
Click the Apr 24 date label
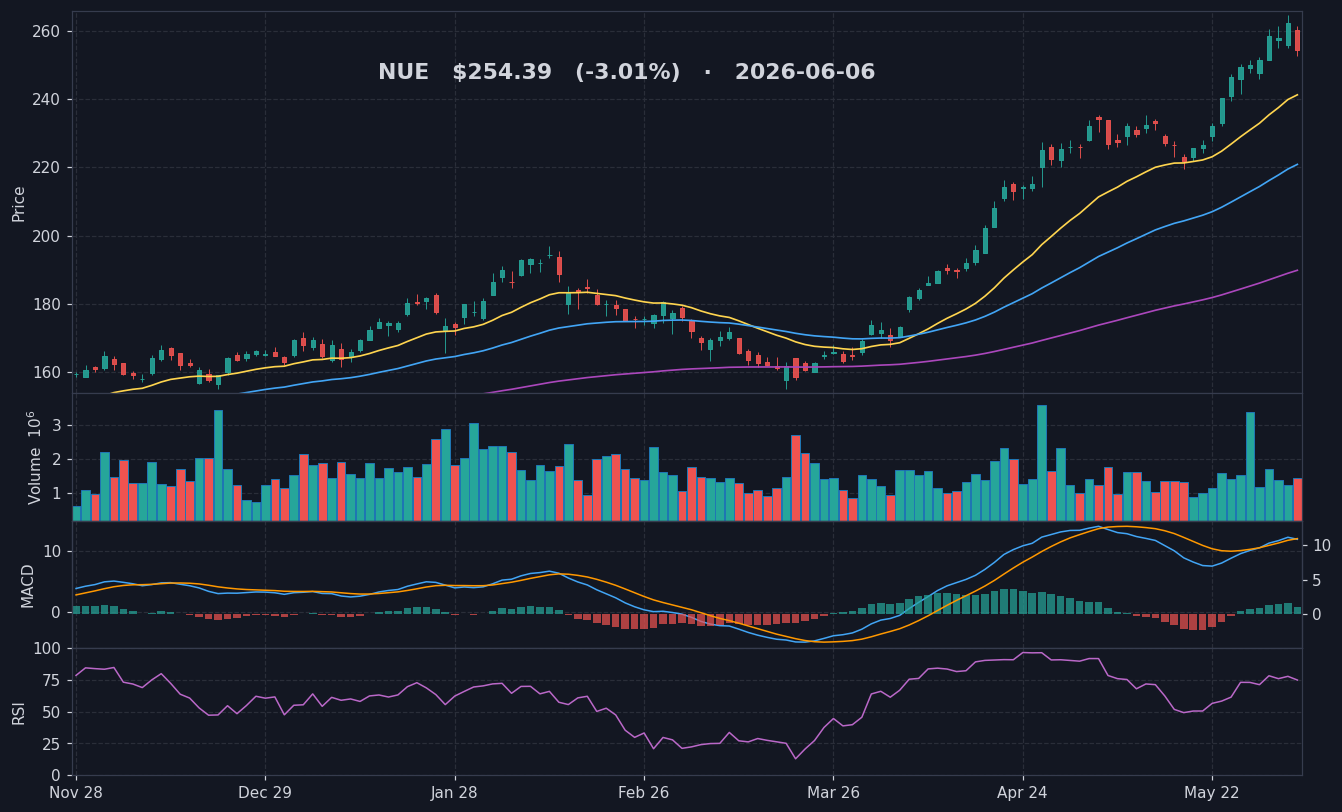pyautogui.click(x=1023, y=793)
